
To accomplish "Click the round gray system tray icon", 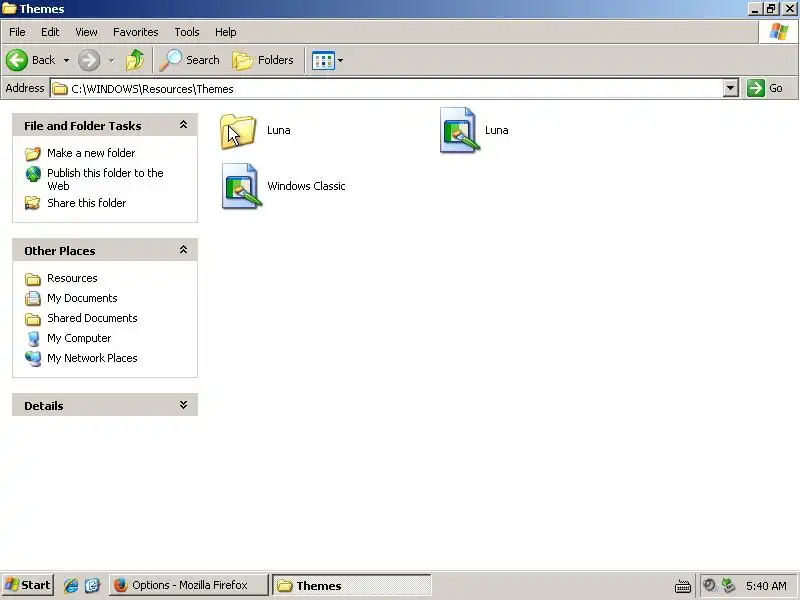I will (x=709, y=584).
